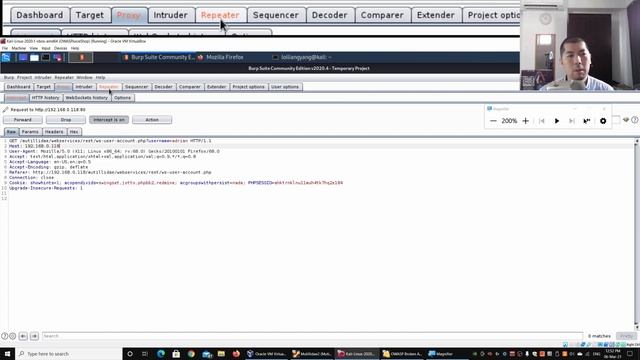Open the terminal window task in the Kali panel

click(x=302, y=58)
